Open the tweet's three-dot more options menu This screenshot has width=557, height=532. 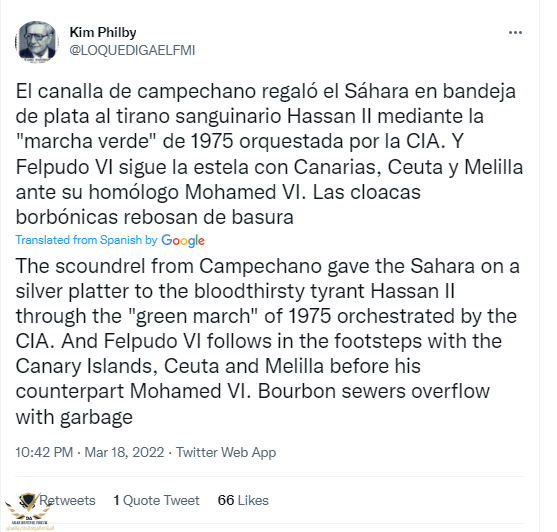[x=515, y=33]
